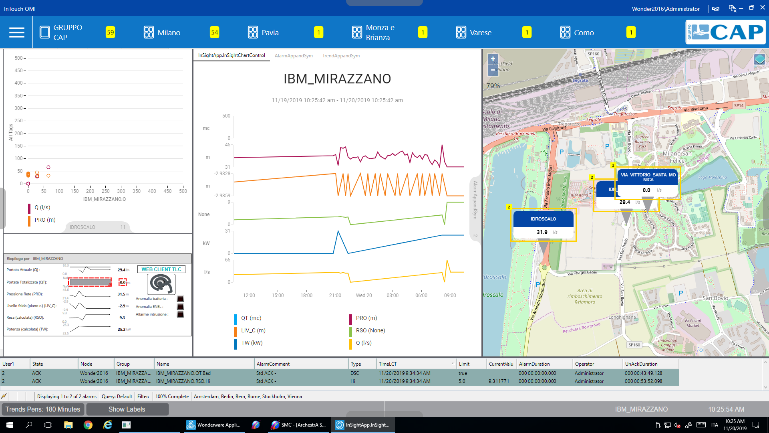Select the VIA VITTORIO map marker card
Screen dimensions: 769x433
point(648,182)
